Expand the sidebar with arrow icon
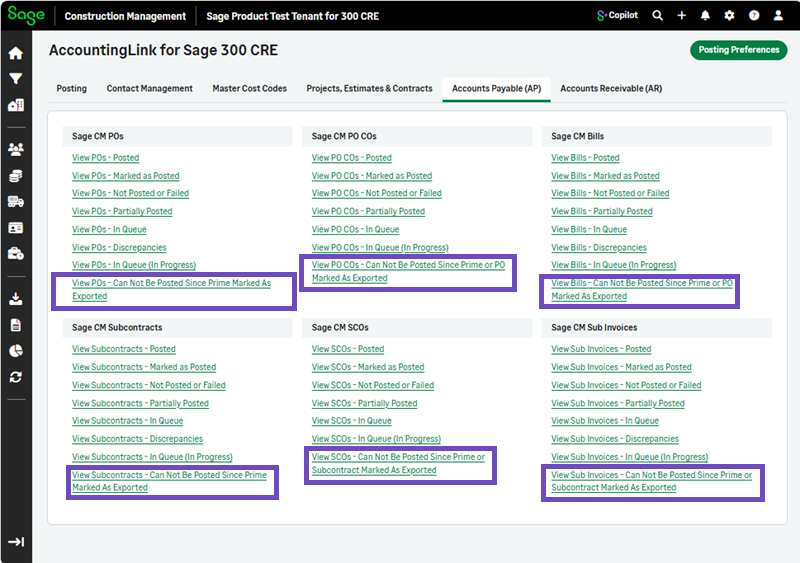This screenshot has width=800, height=563. (16, 542)
